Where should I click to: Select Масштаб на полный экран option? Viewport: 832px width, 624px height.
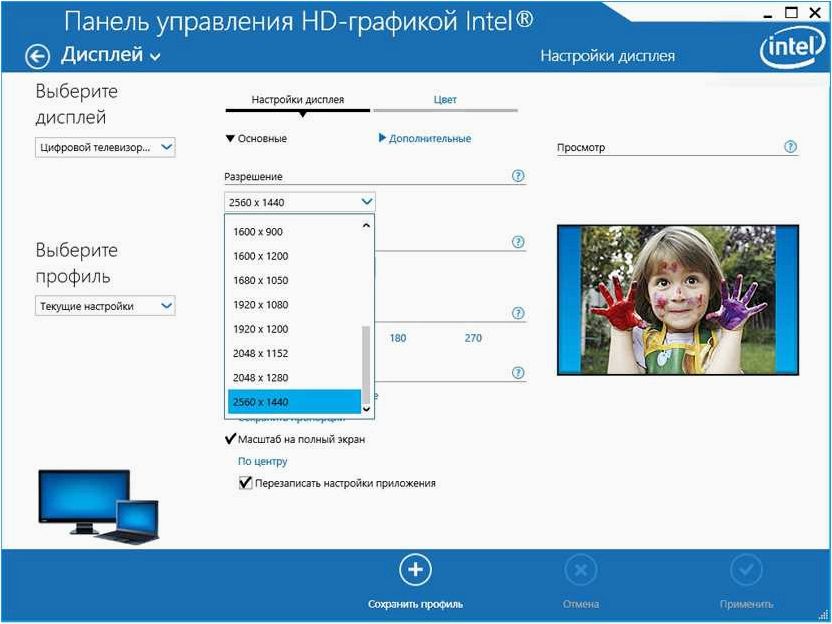coord(296,439)
